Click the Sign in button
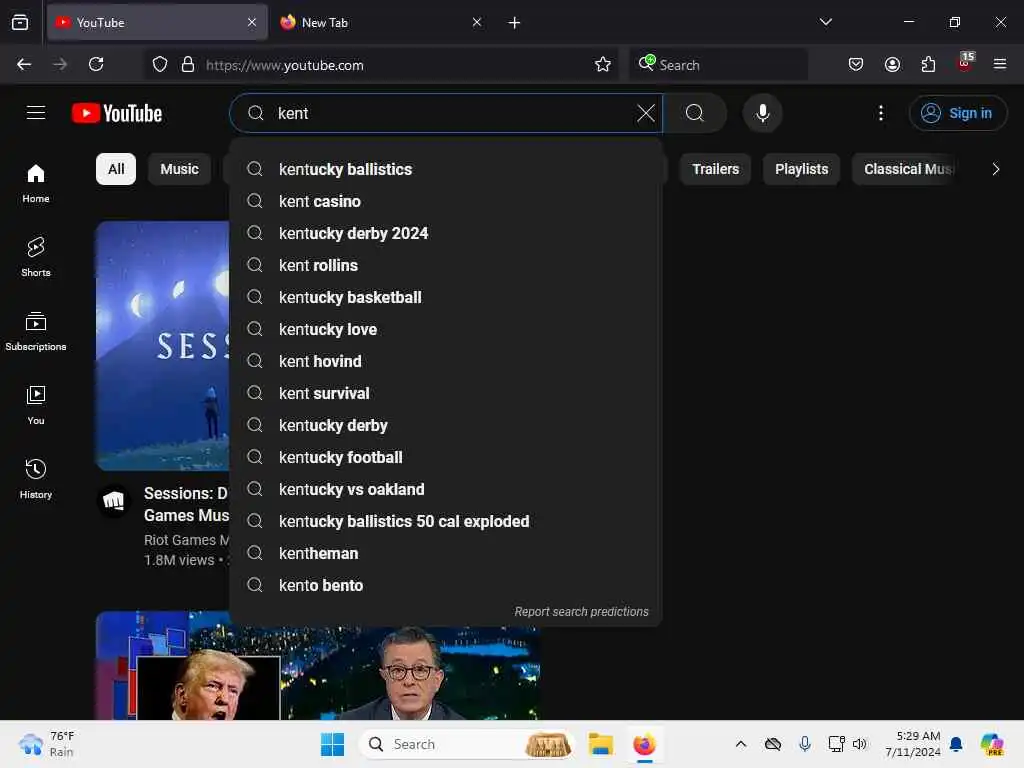1024x768 pixels. point(957,113)
